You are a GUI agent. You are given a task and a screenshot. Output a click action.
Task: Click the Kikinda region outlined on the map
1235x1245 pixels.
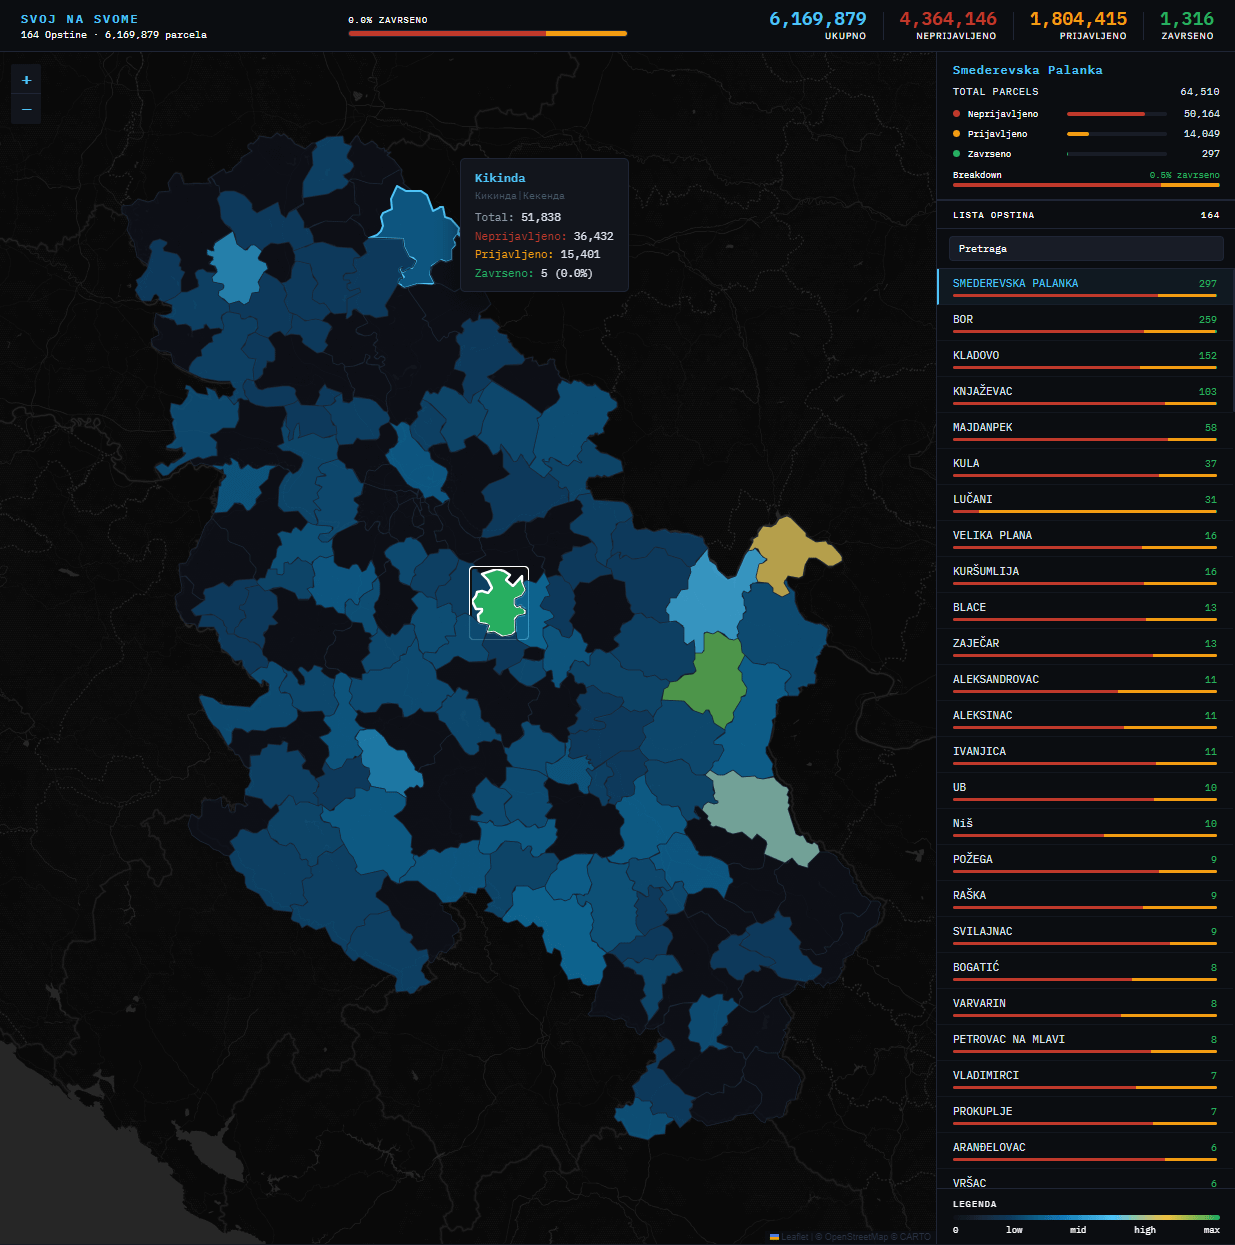[415, 235]
